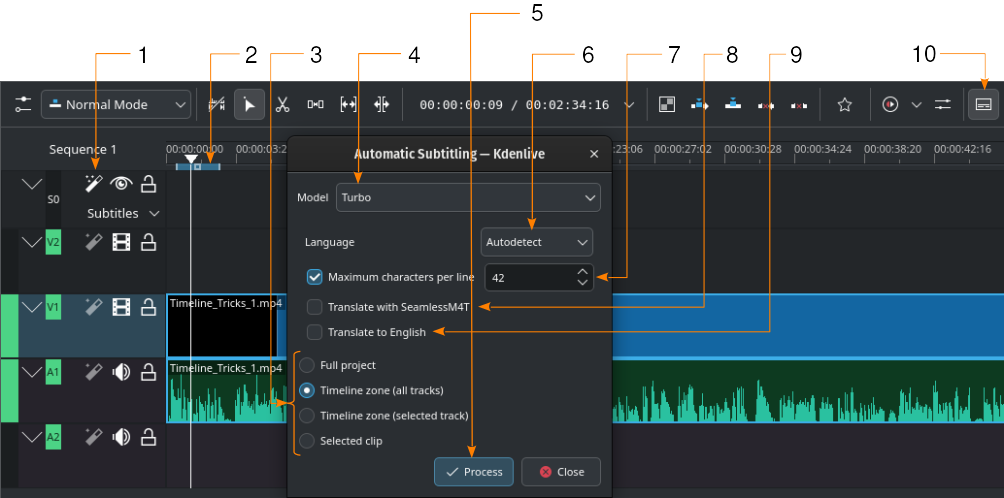
Task: Select the Ripple tool
Action: (382, 104)
